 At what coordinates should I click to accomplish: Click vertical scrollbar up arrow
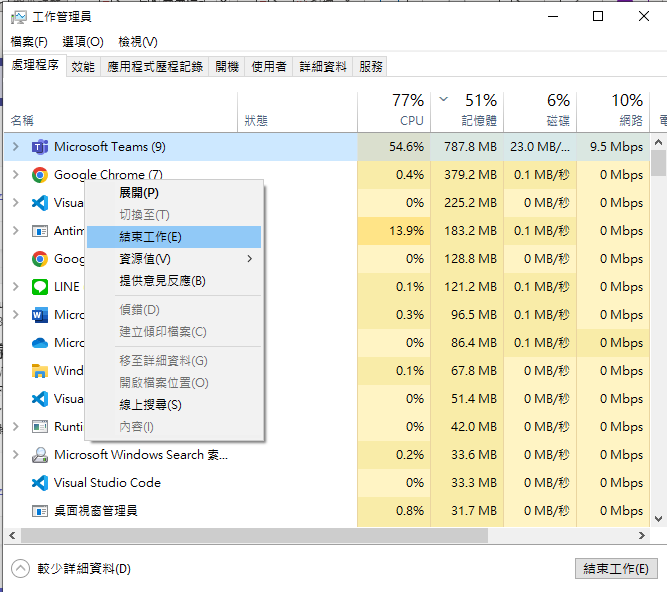point(658,142)
